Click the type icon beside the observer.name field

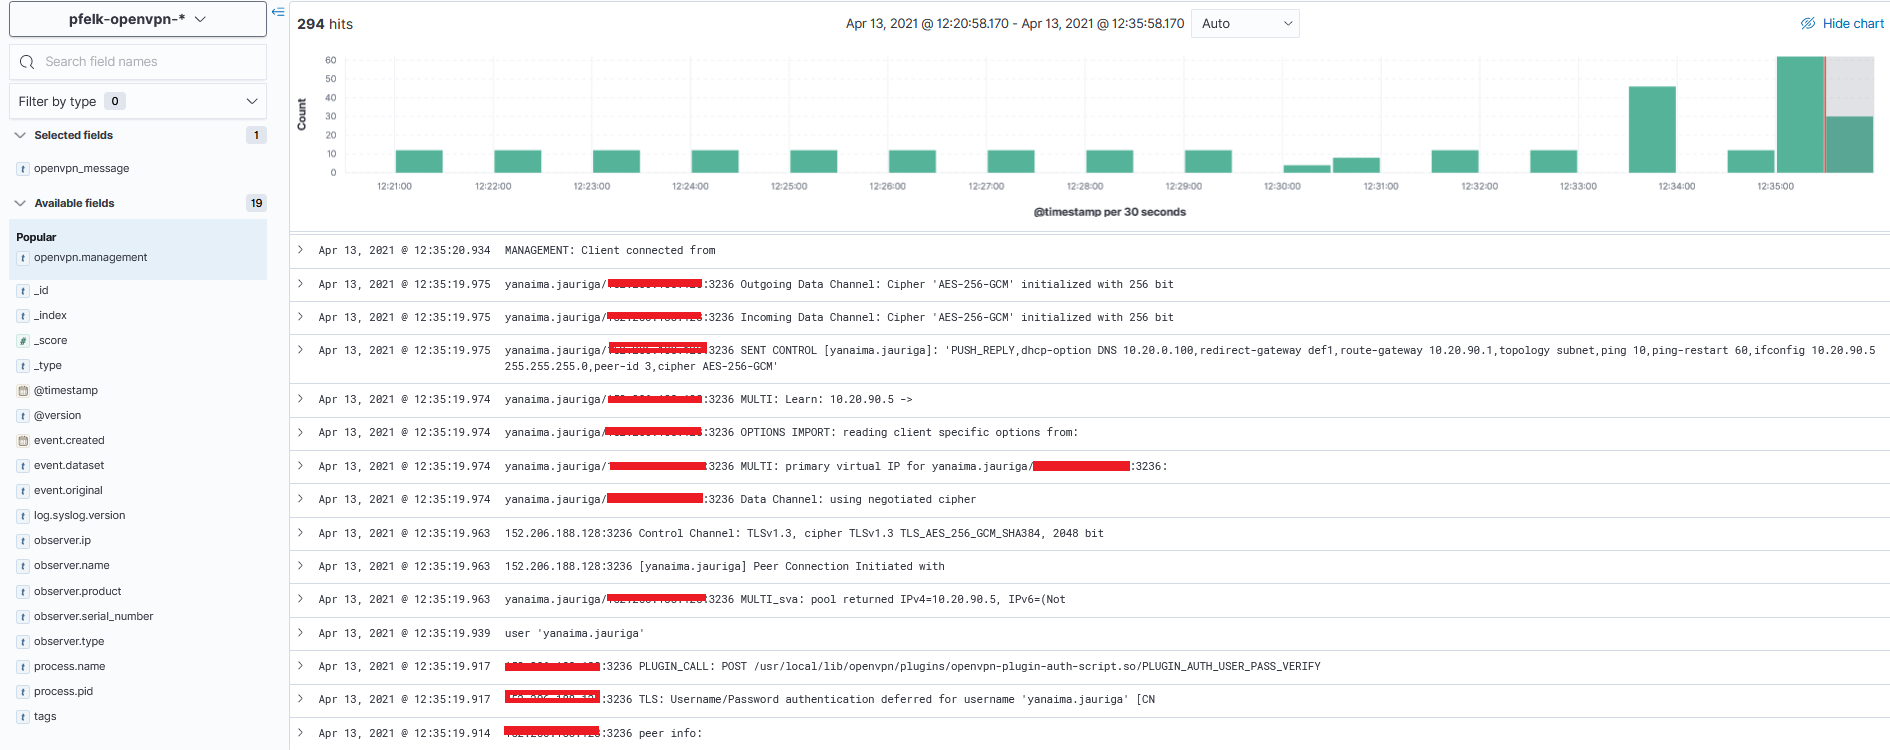tap(23, 566)
